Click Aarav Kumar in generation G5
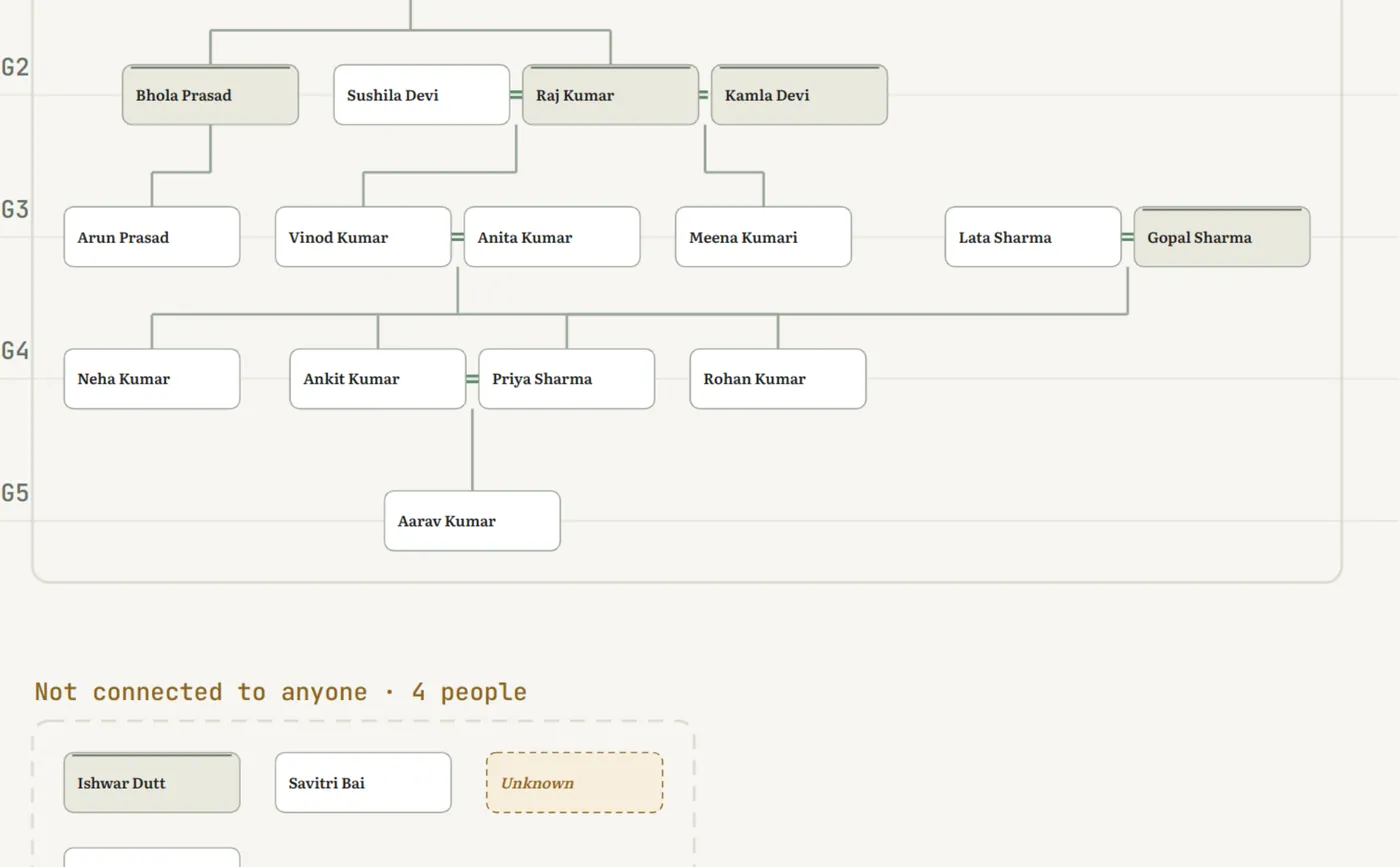Screen dimensions: 1400x867 click(x=472, y=521)
